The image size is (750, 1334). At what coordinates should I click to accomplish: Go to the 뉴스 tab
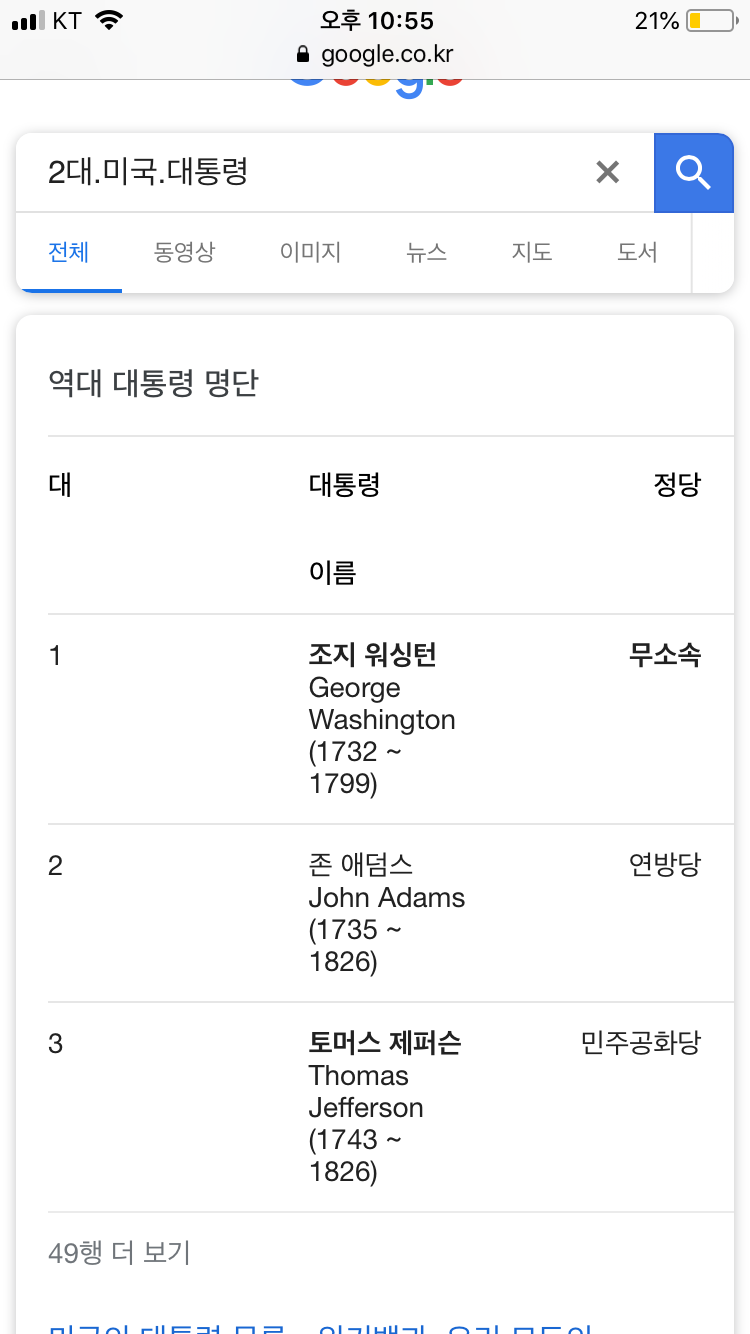pyautogui.click(x=426, y=252)
